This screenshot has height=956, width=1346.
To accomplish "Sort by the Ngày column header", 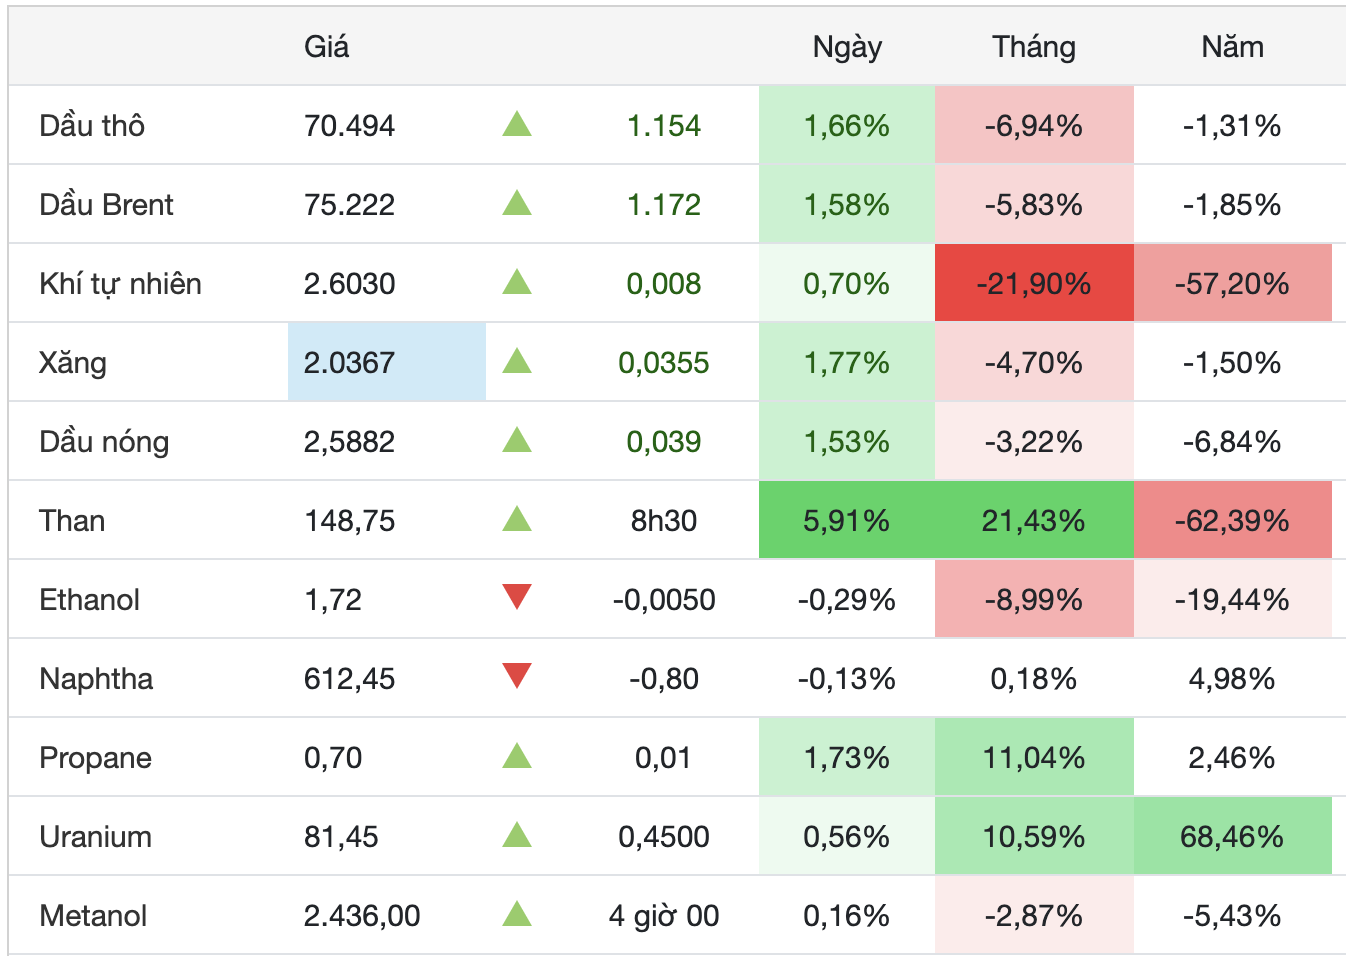I will [847, 47].
